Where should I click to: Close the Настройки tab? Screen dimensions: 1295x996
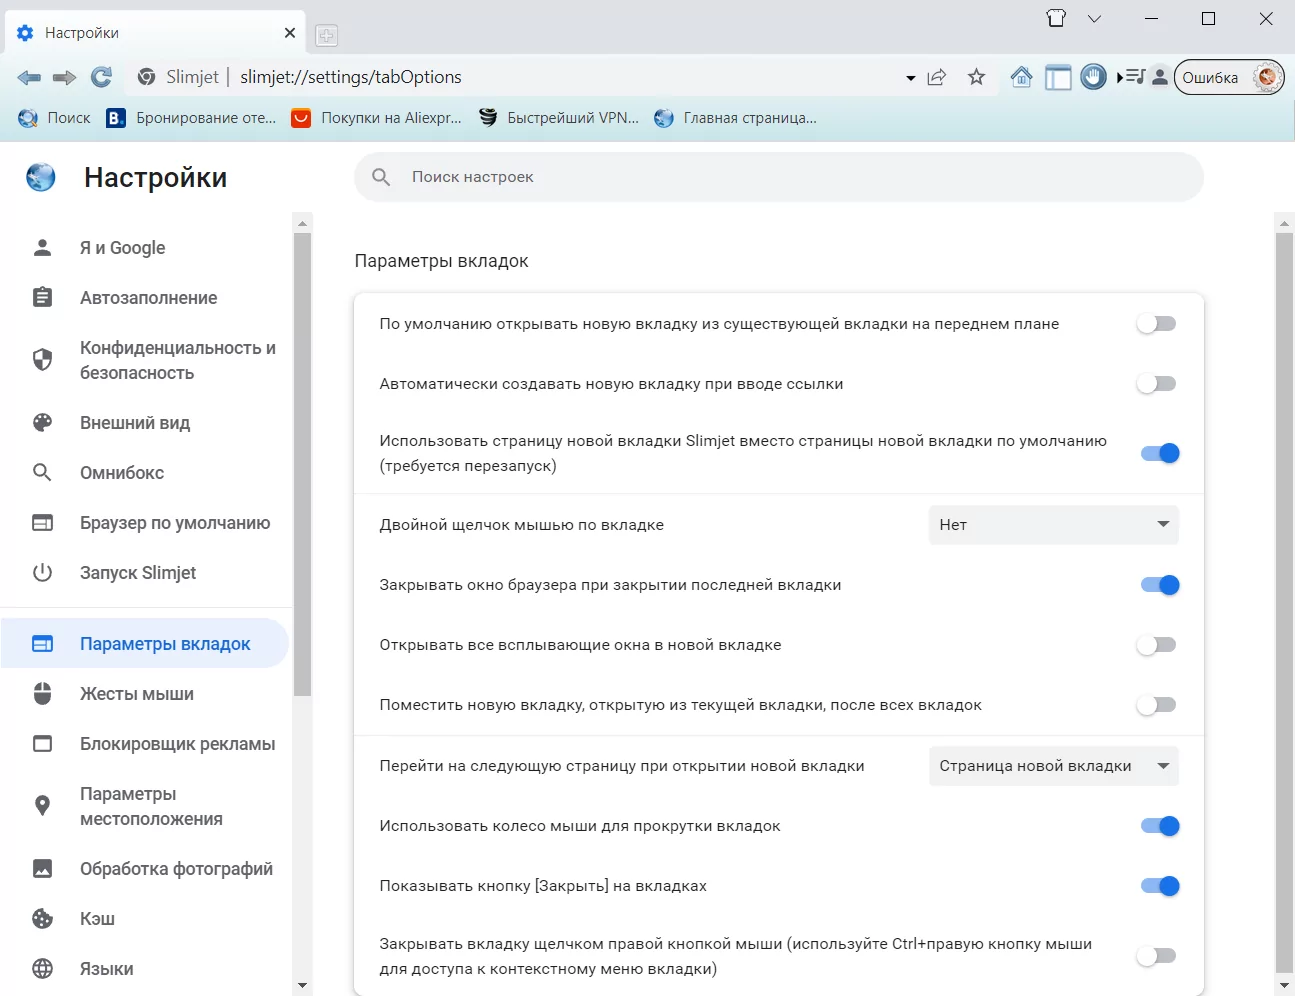[x=290, y=33]
